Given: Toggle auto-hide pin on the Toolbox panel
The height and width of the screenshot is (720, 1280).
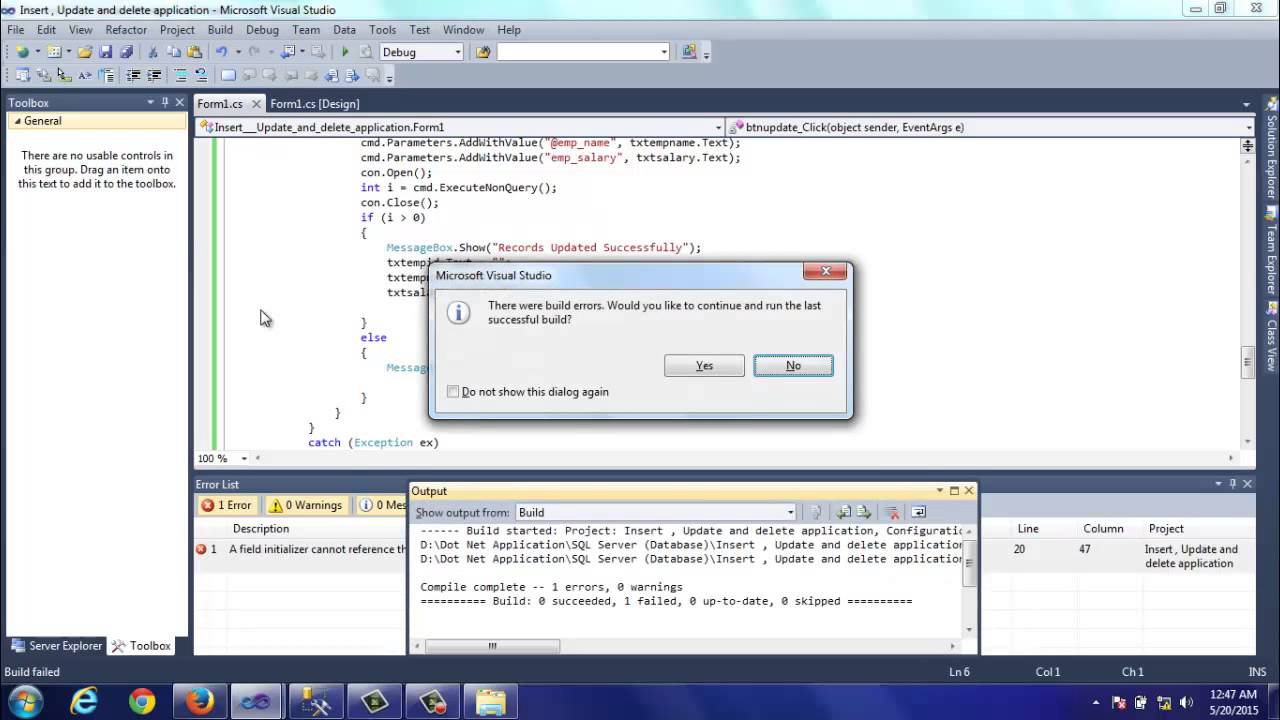Looking at the screenshot, I should [165, 102].
